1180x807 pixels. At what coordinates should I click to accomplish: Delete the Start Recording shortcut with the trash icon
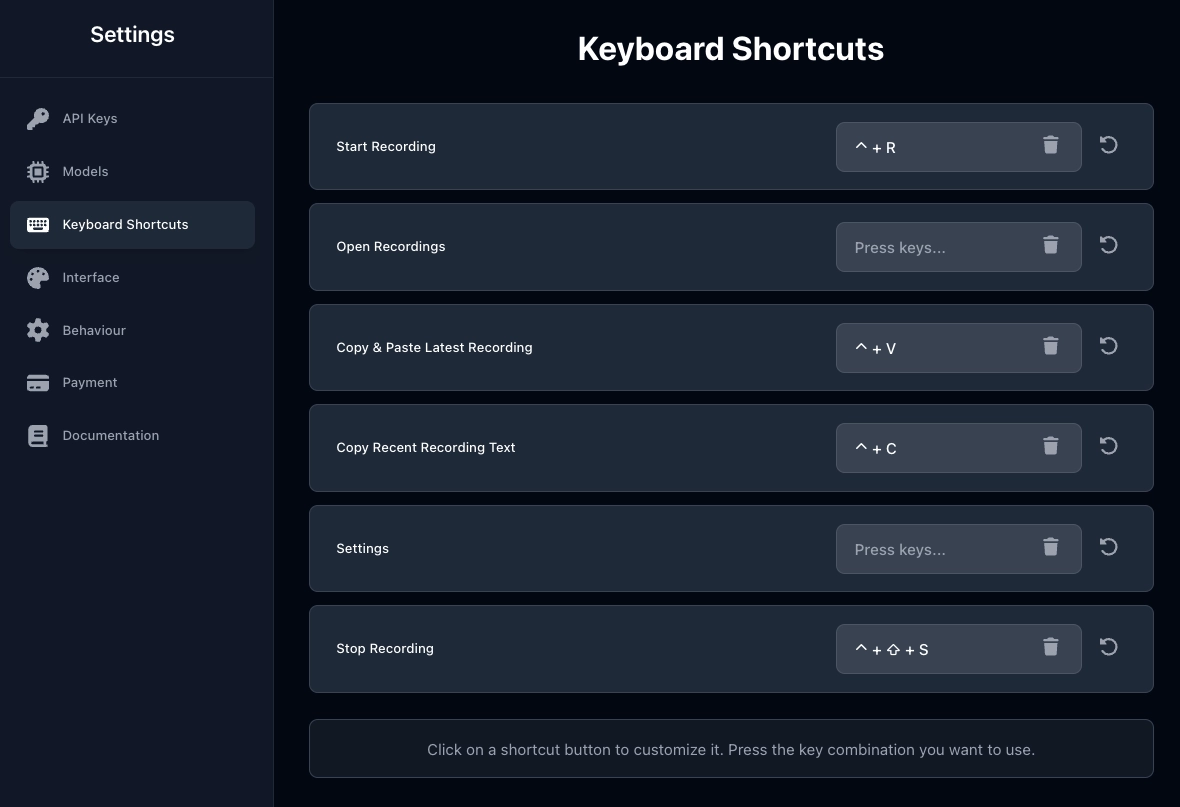click(1050, 146)
